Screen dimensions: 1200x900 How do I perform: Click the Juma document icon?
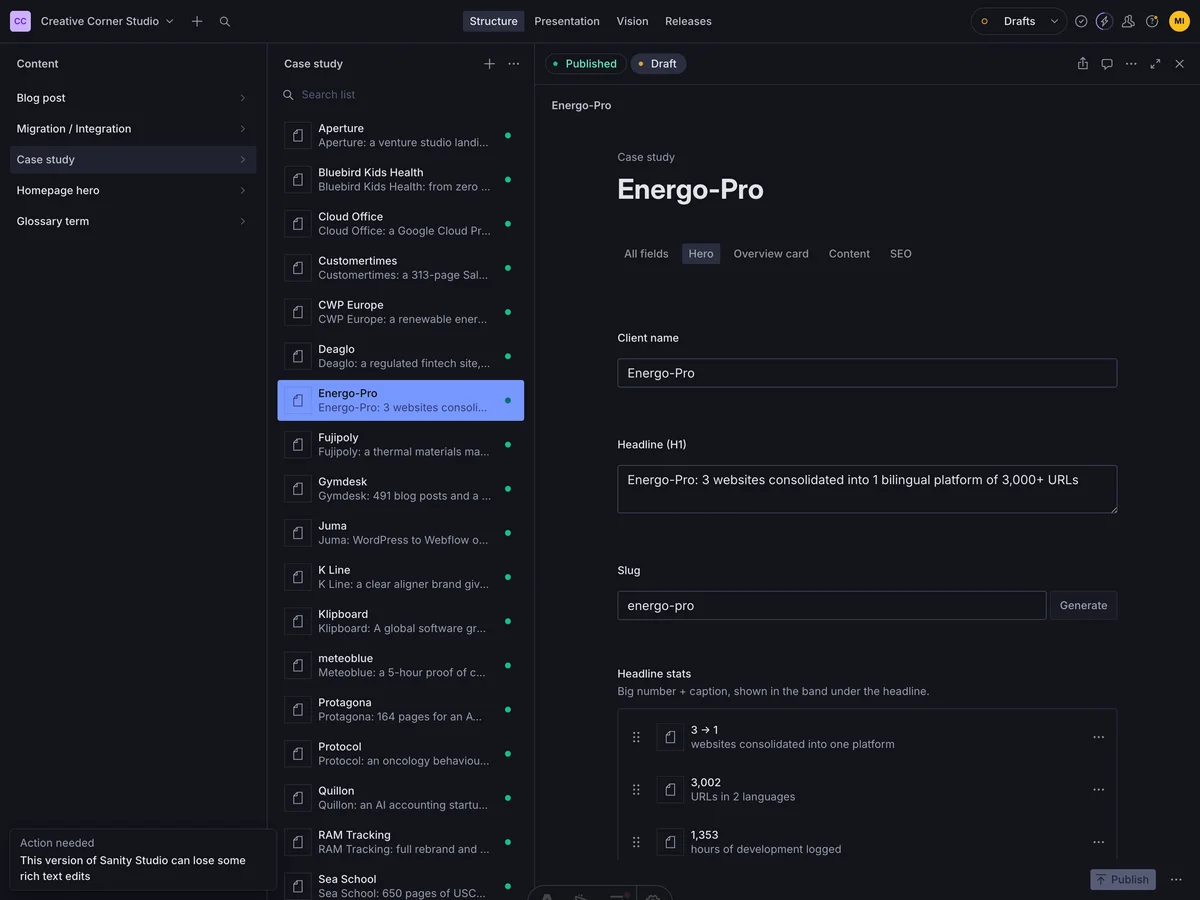pyautogui.click(x=298, y=533)
